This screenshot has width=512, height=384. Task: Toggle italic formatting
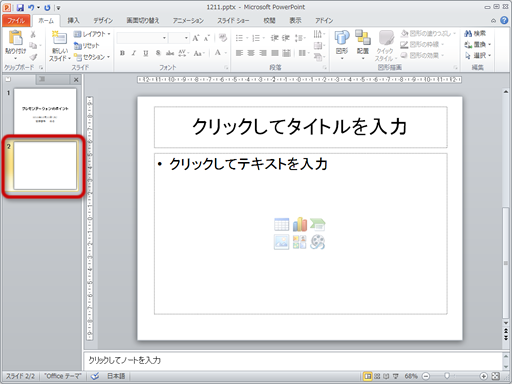[x=134, y=53]
